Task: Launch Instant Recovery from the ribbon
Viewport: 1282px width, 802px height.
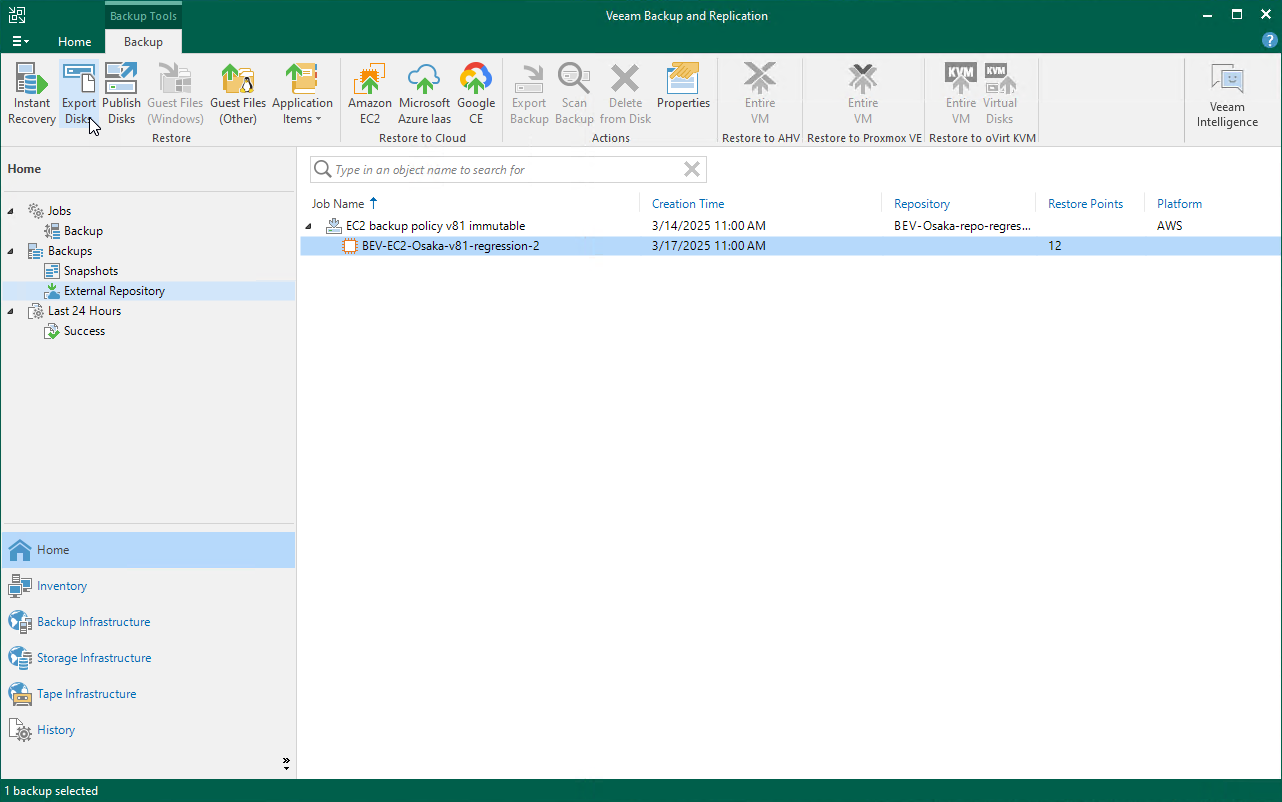Action: 32,94
